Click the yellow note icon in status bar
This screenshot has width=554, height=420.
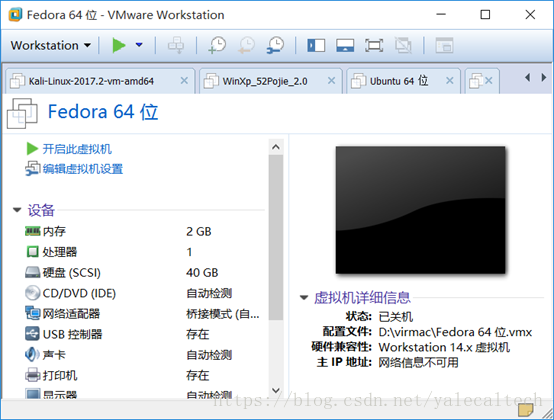525,409
